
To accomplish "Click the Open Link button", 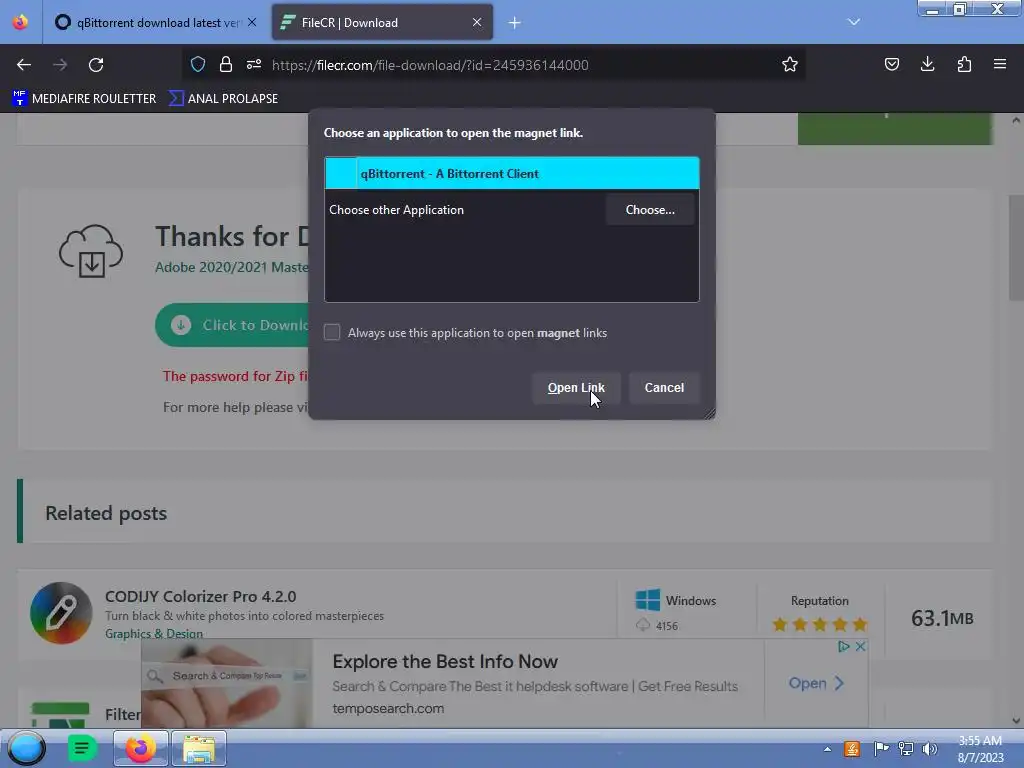I will click(x=576, y=388).
